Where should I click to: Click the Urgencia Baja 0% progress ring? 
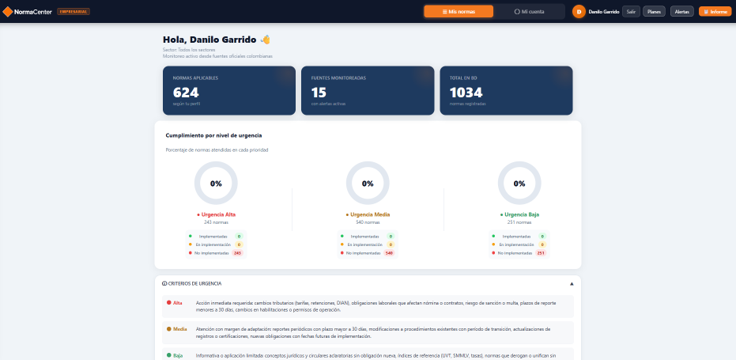tap(519, 183)
